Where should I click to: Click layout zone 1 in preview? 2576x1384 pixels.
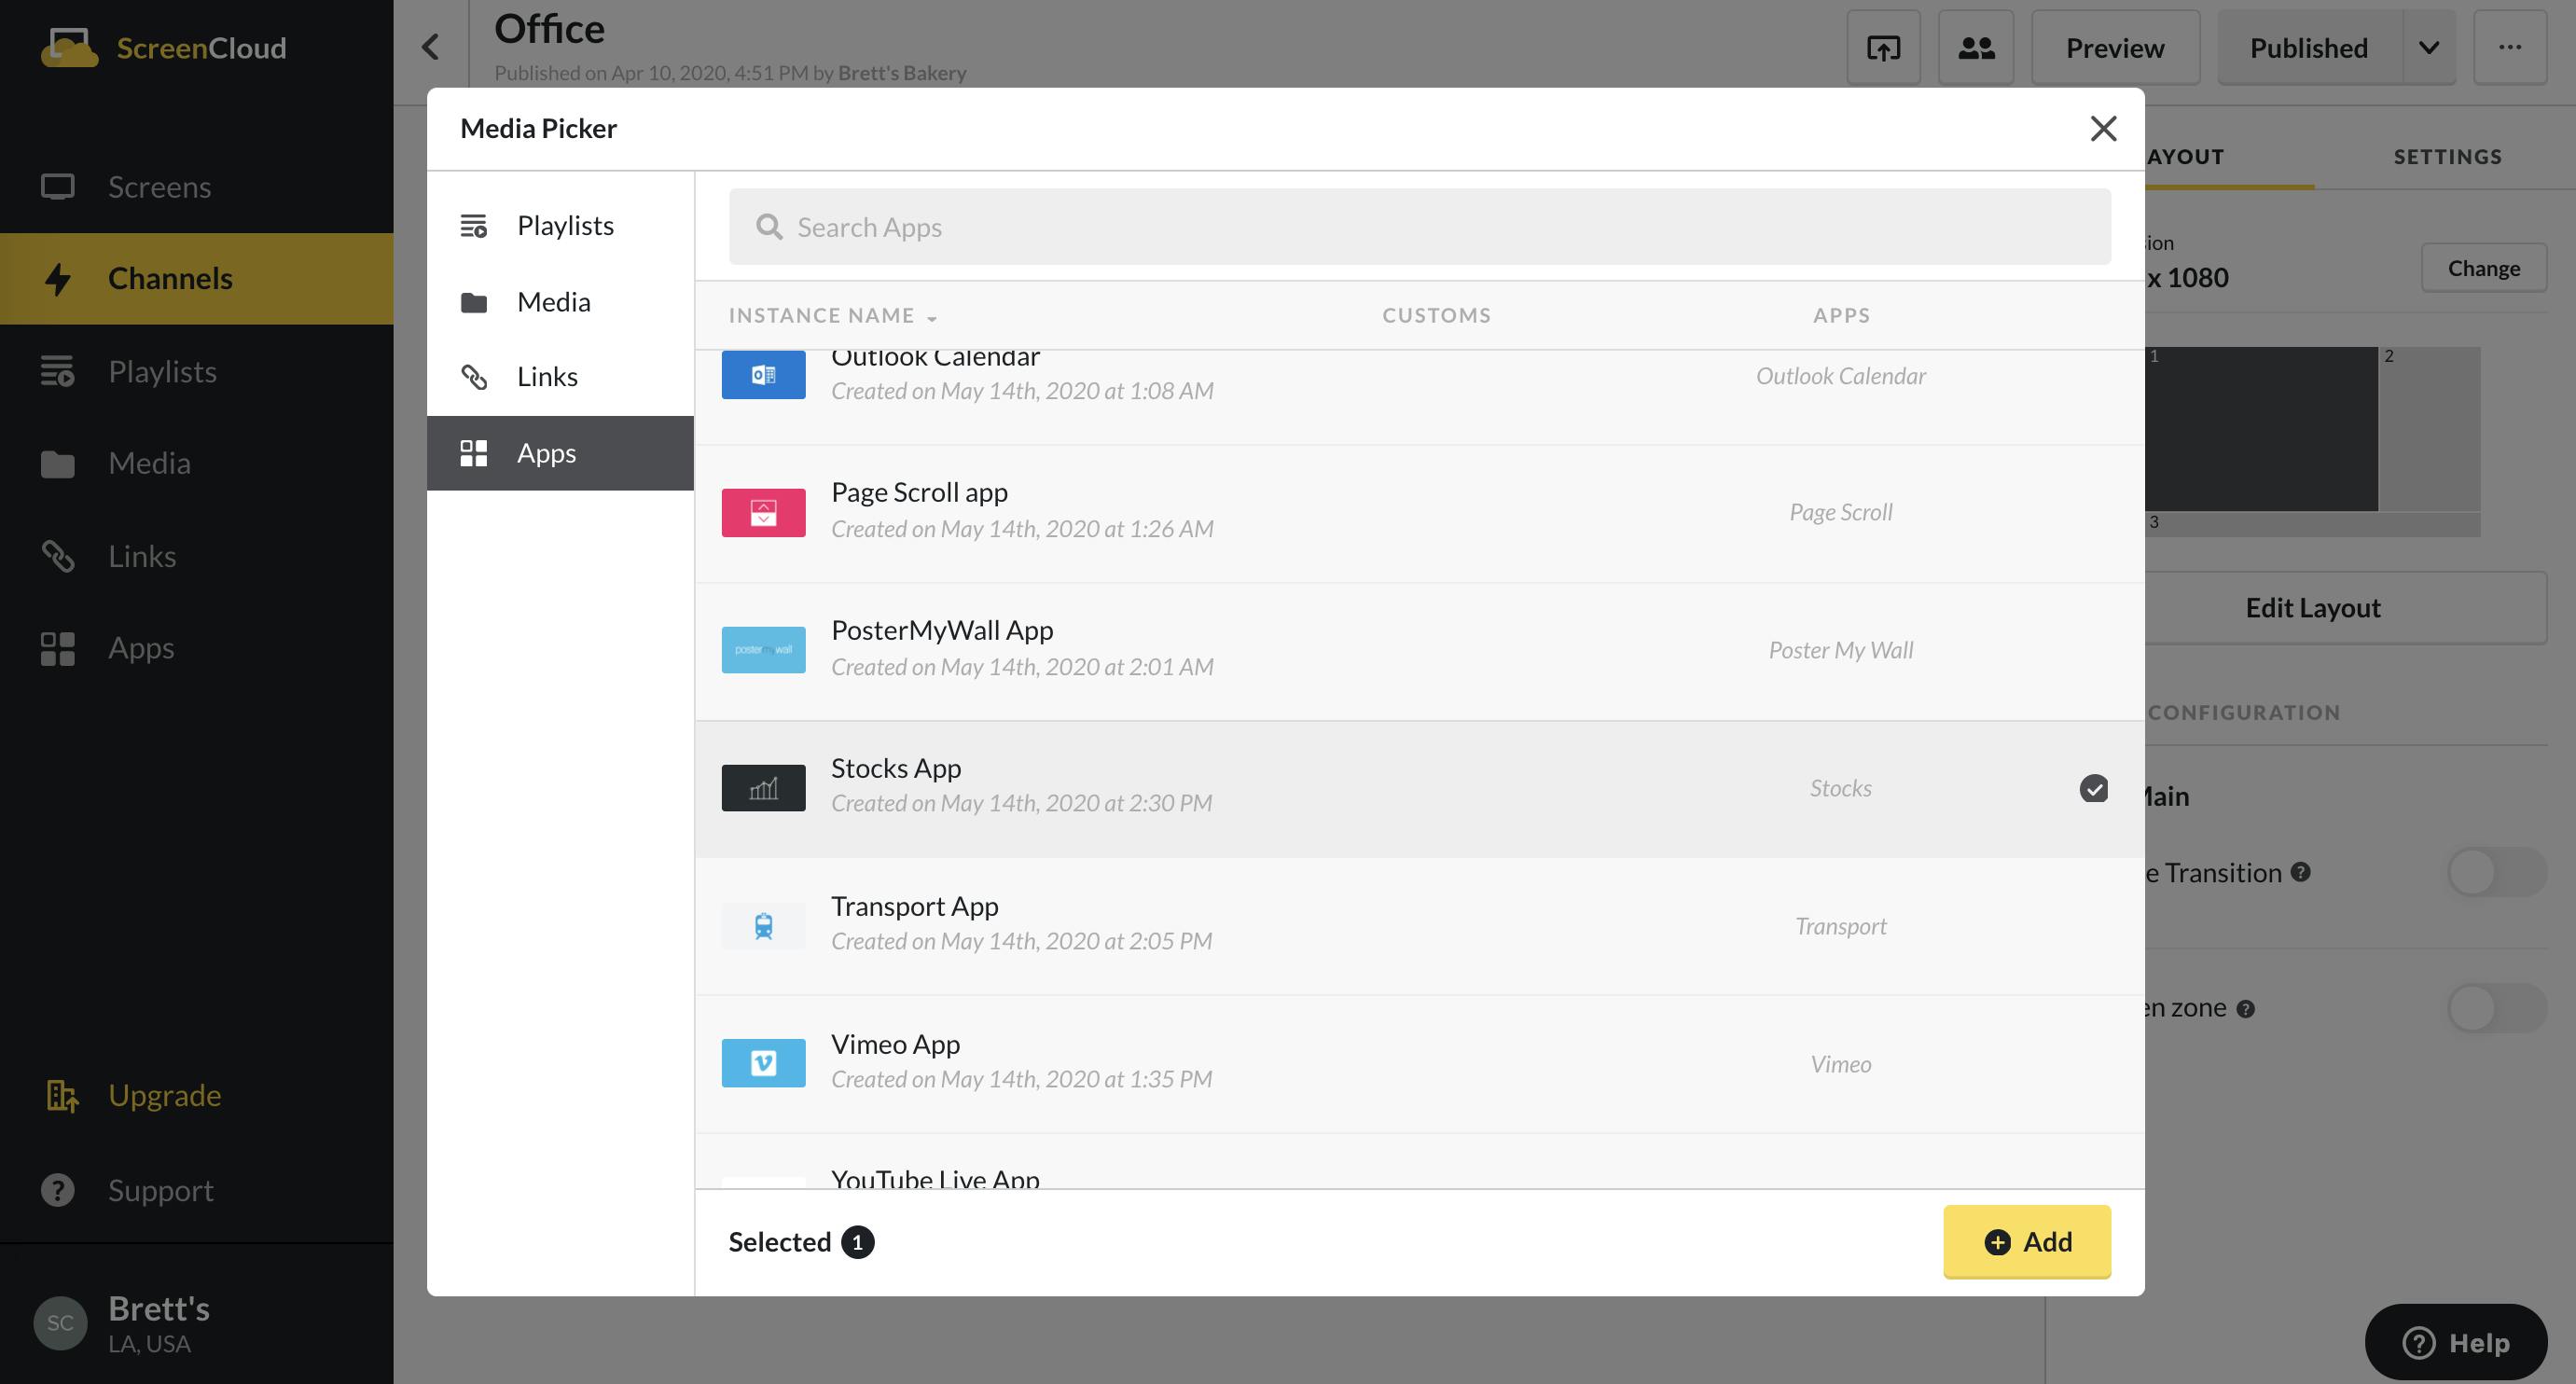pos(2261,429)
